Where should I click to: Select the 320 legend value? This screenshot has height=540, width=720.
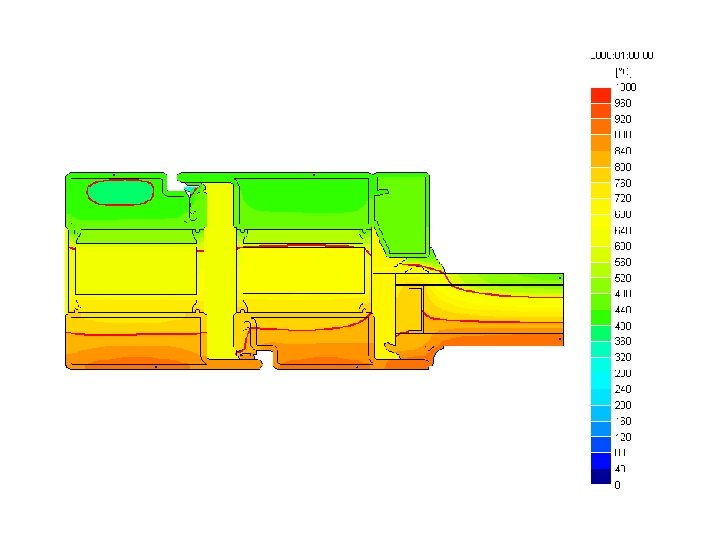point(623,357)
